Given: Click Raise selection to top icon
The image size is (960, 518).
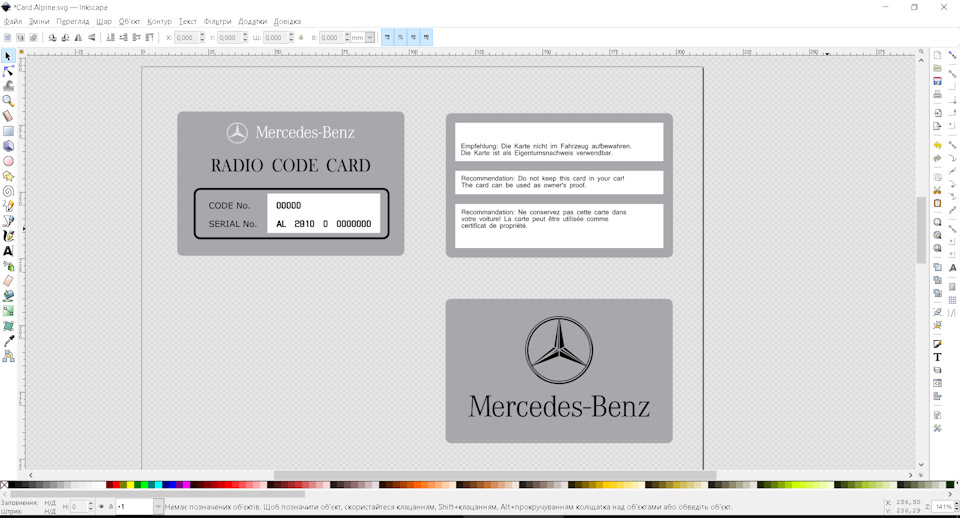Looking at the screenshot, I should pos(149,37).
